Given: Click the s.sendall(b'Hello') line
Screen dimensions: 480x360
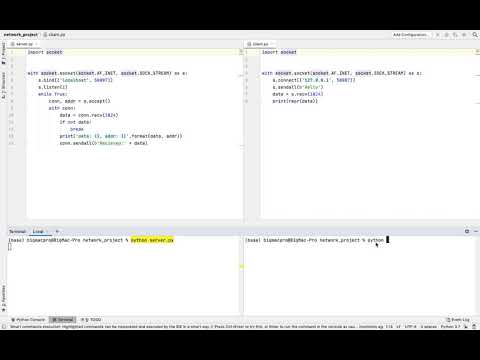Looking at the screenshot, I should point(298,87).
